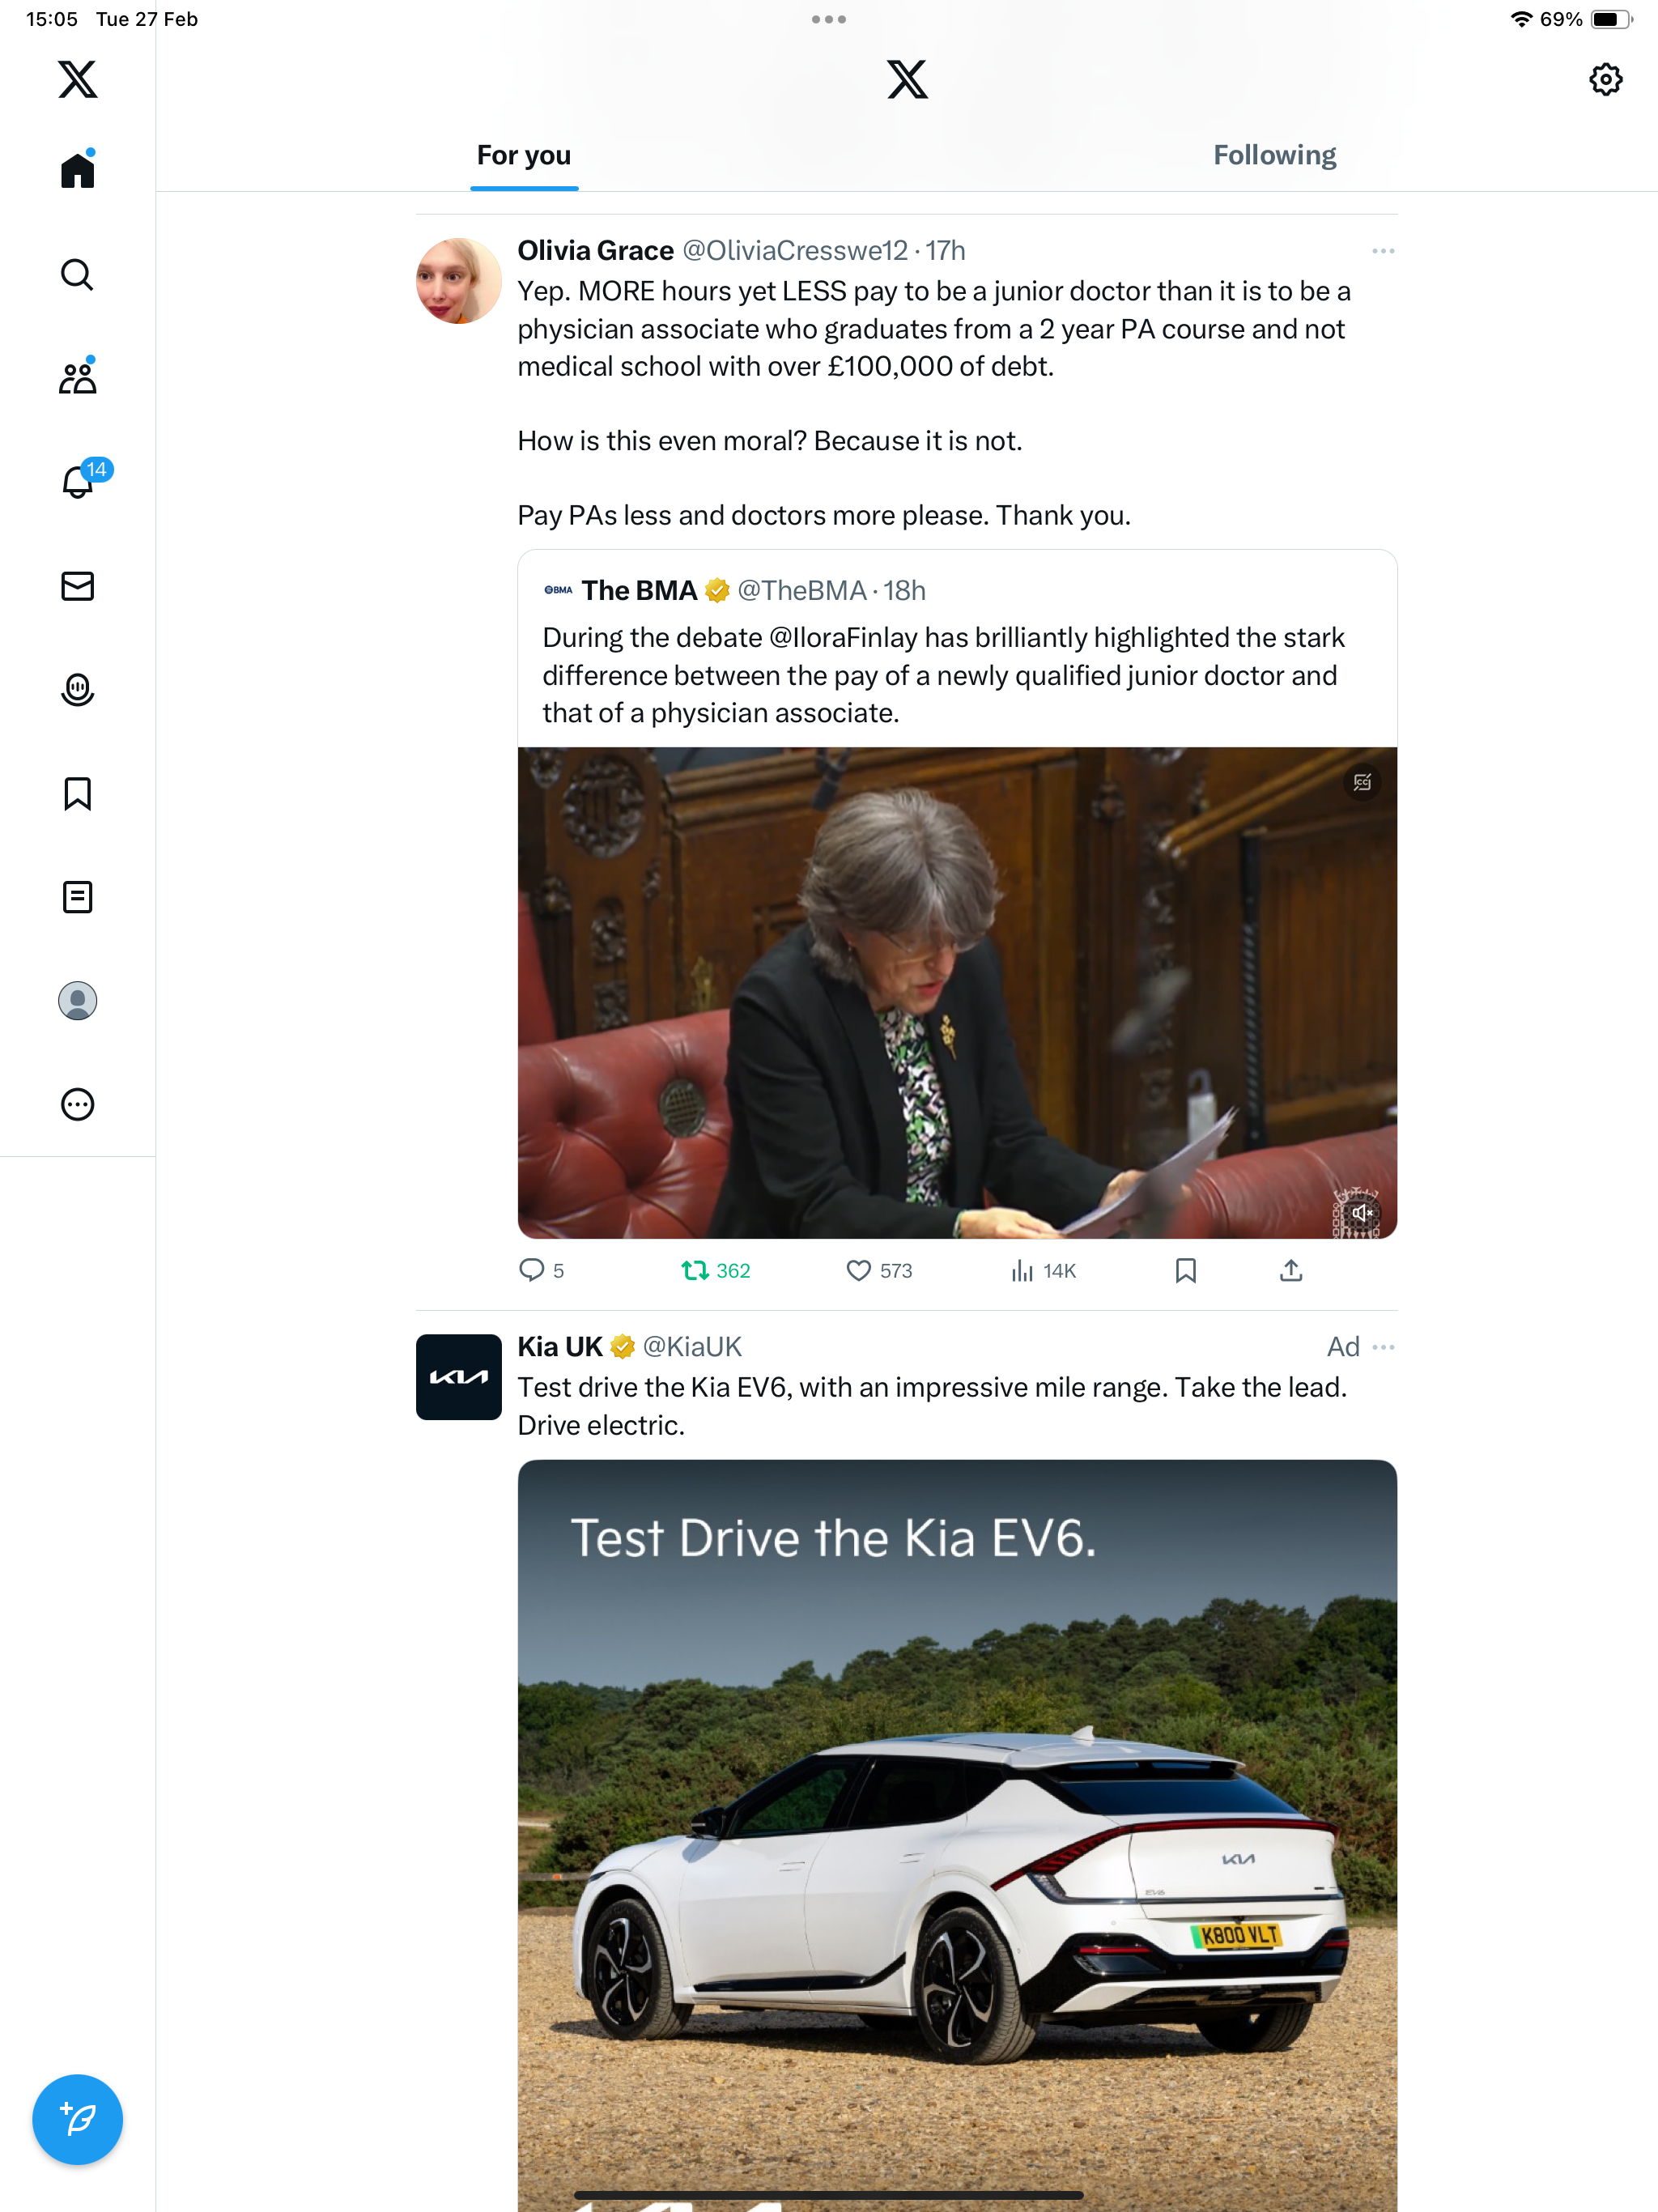The height and width of the screenshot is (2212, 1658).
Task: Expand the More menu in sidebar
Action: coord(77,1104)
